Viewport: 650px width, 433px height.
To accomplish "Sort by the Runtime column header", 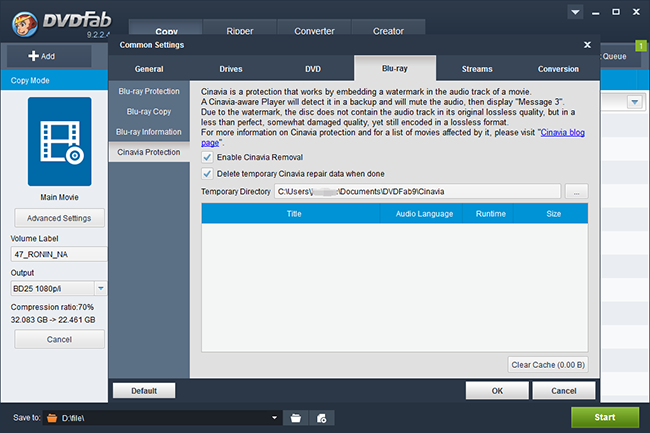I will [488, 214].
